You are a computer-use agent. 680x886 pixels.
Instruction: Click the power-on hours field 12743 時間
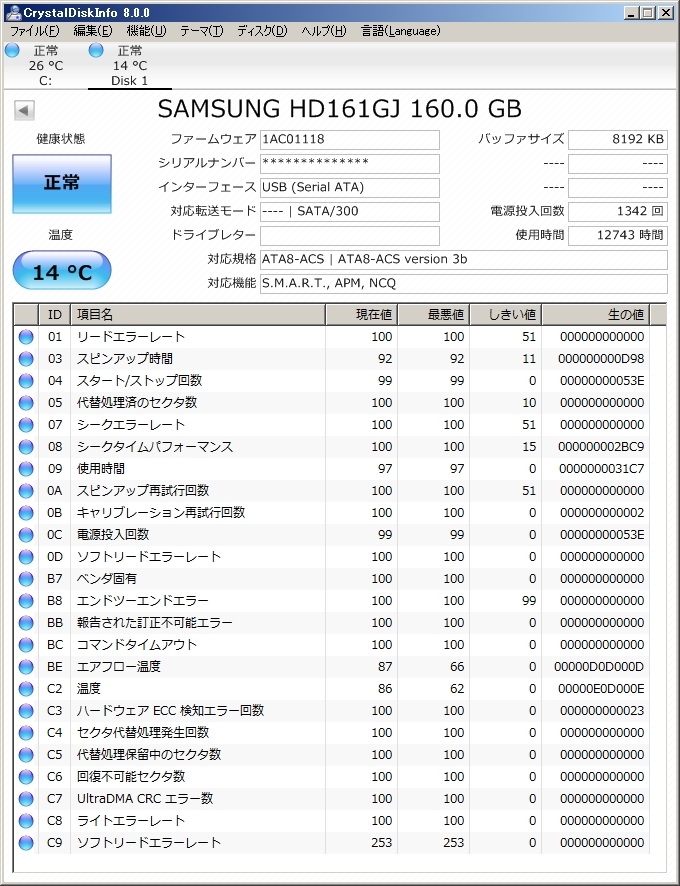pyautogui.click(x=617, y=235)
